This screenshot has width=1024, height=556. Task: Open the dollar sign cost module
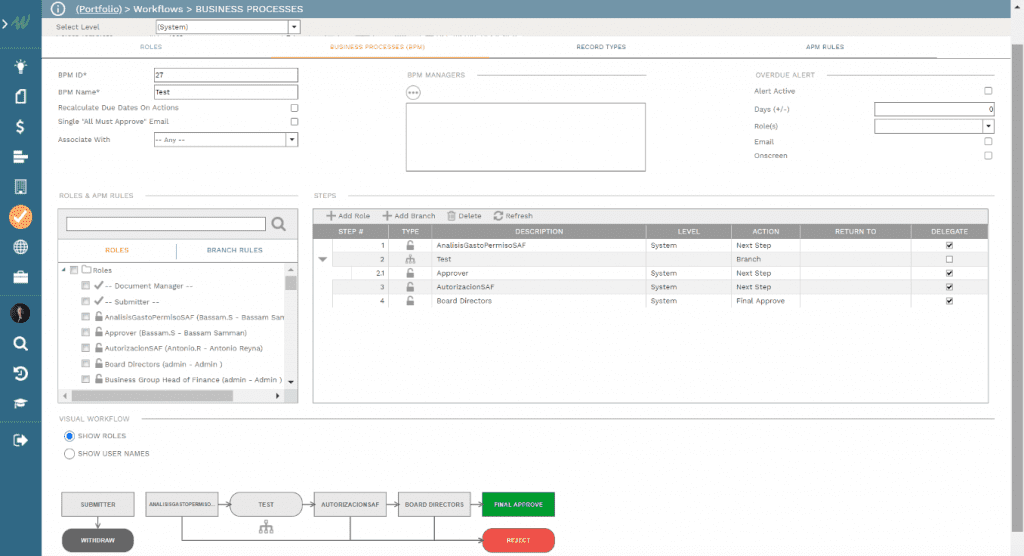(x=20, y=127)
